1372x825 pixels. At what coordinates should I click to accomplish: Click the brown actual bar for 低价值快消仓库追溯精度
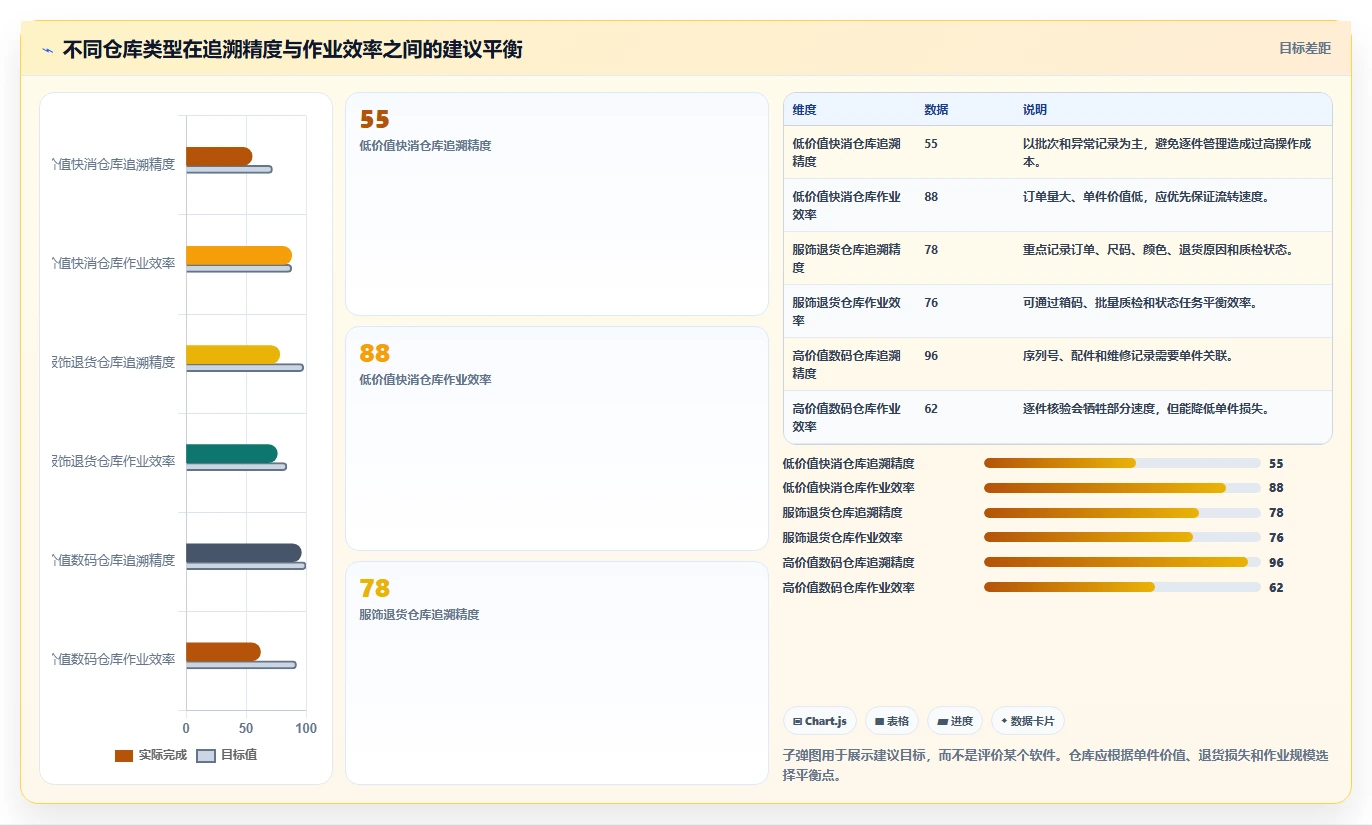click(219, 156)
